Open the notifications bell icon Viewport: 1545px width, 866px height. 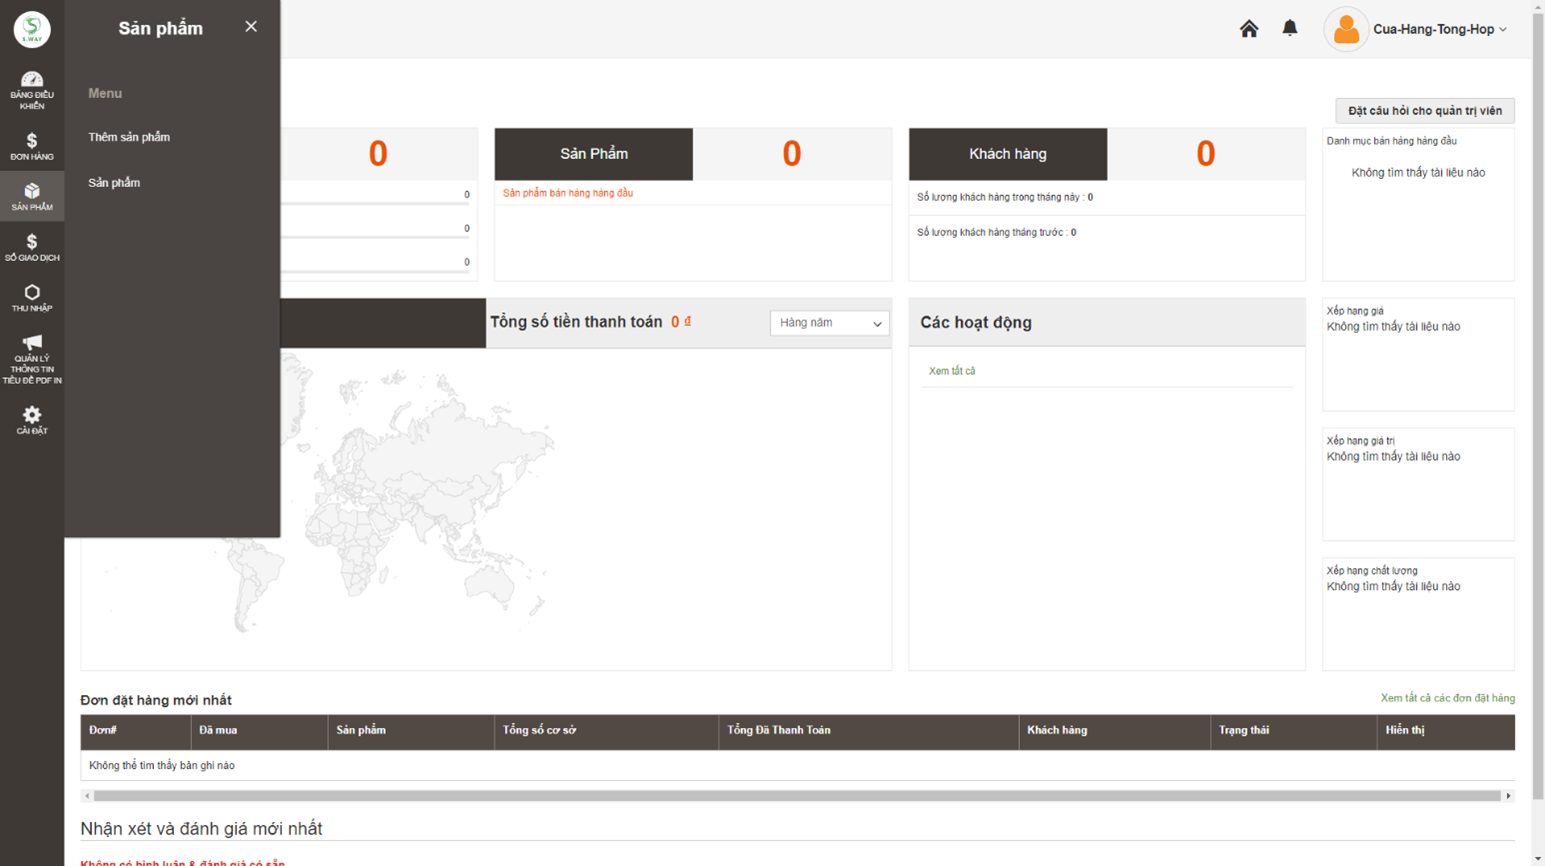click(x=1290, y=28)
